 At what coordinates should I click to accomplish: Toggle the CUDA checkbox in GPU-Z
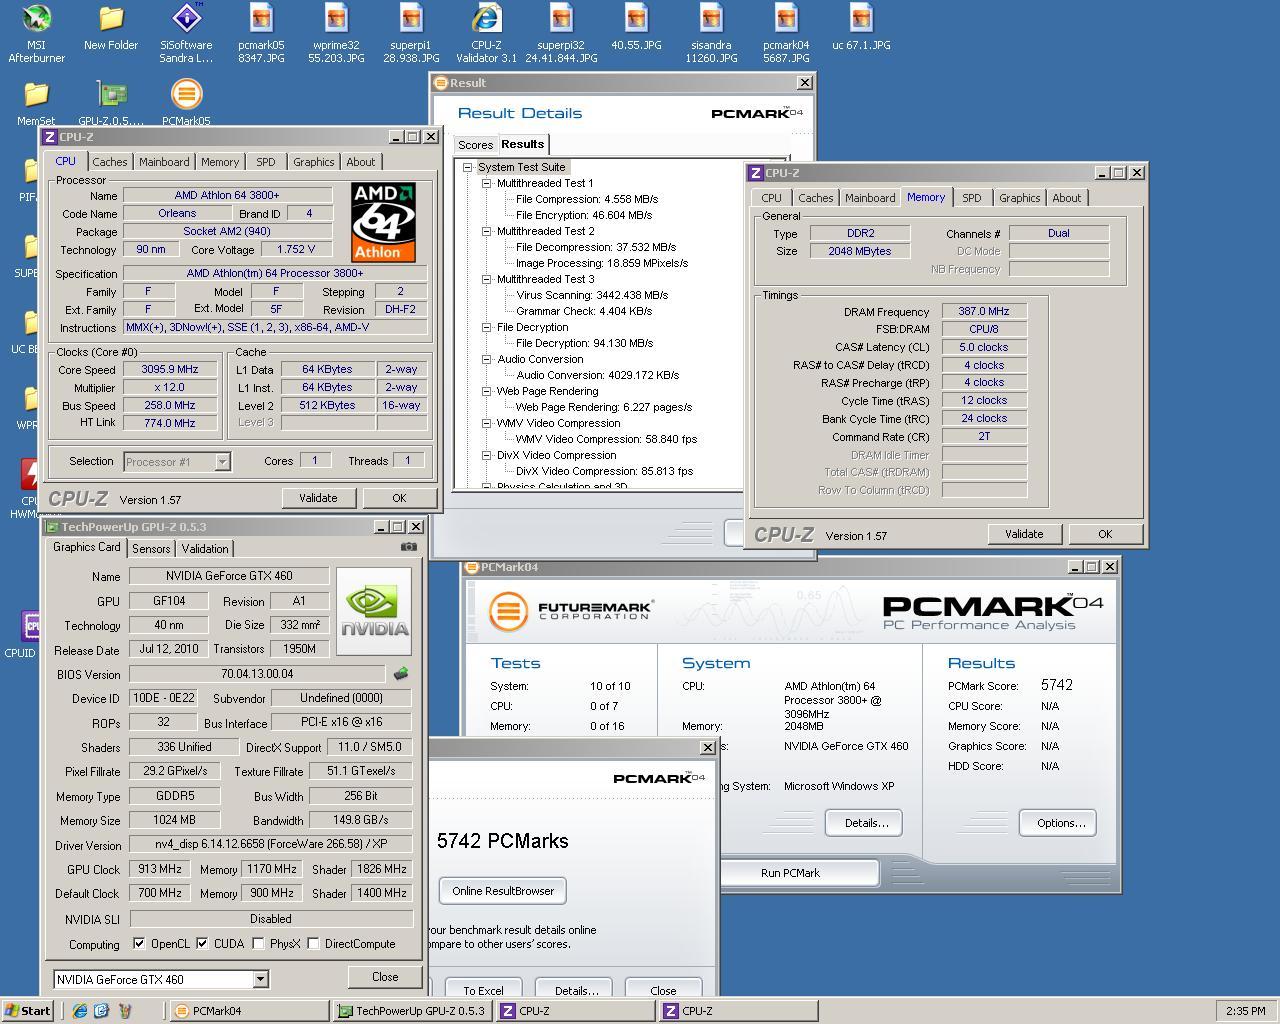tap(202, 943)
